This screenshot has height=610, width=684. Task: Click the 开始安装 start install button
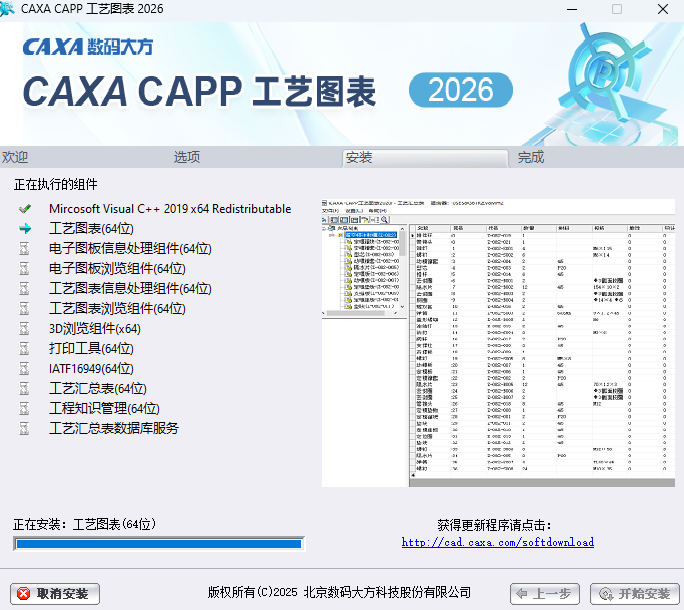(x=635, y=593)
